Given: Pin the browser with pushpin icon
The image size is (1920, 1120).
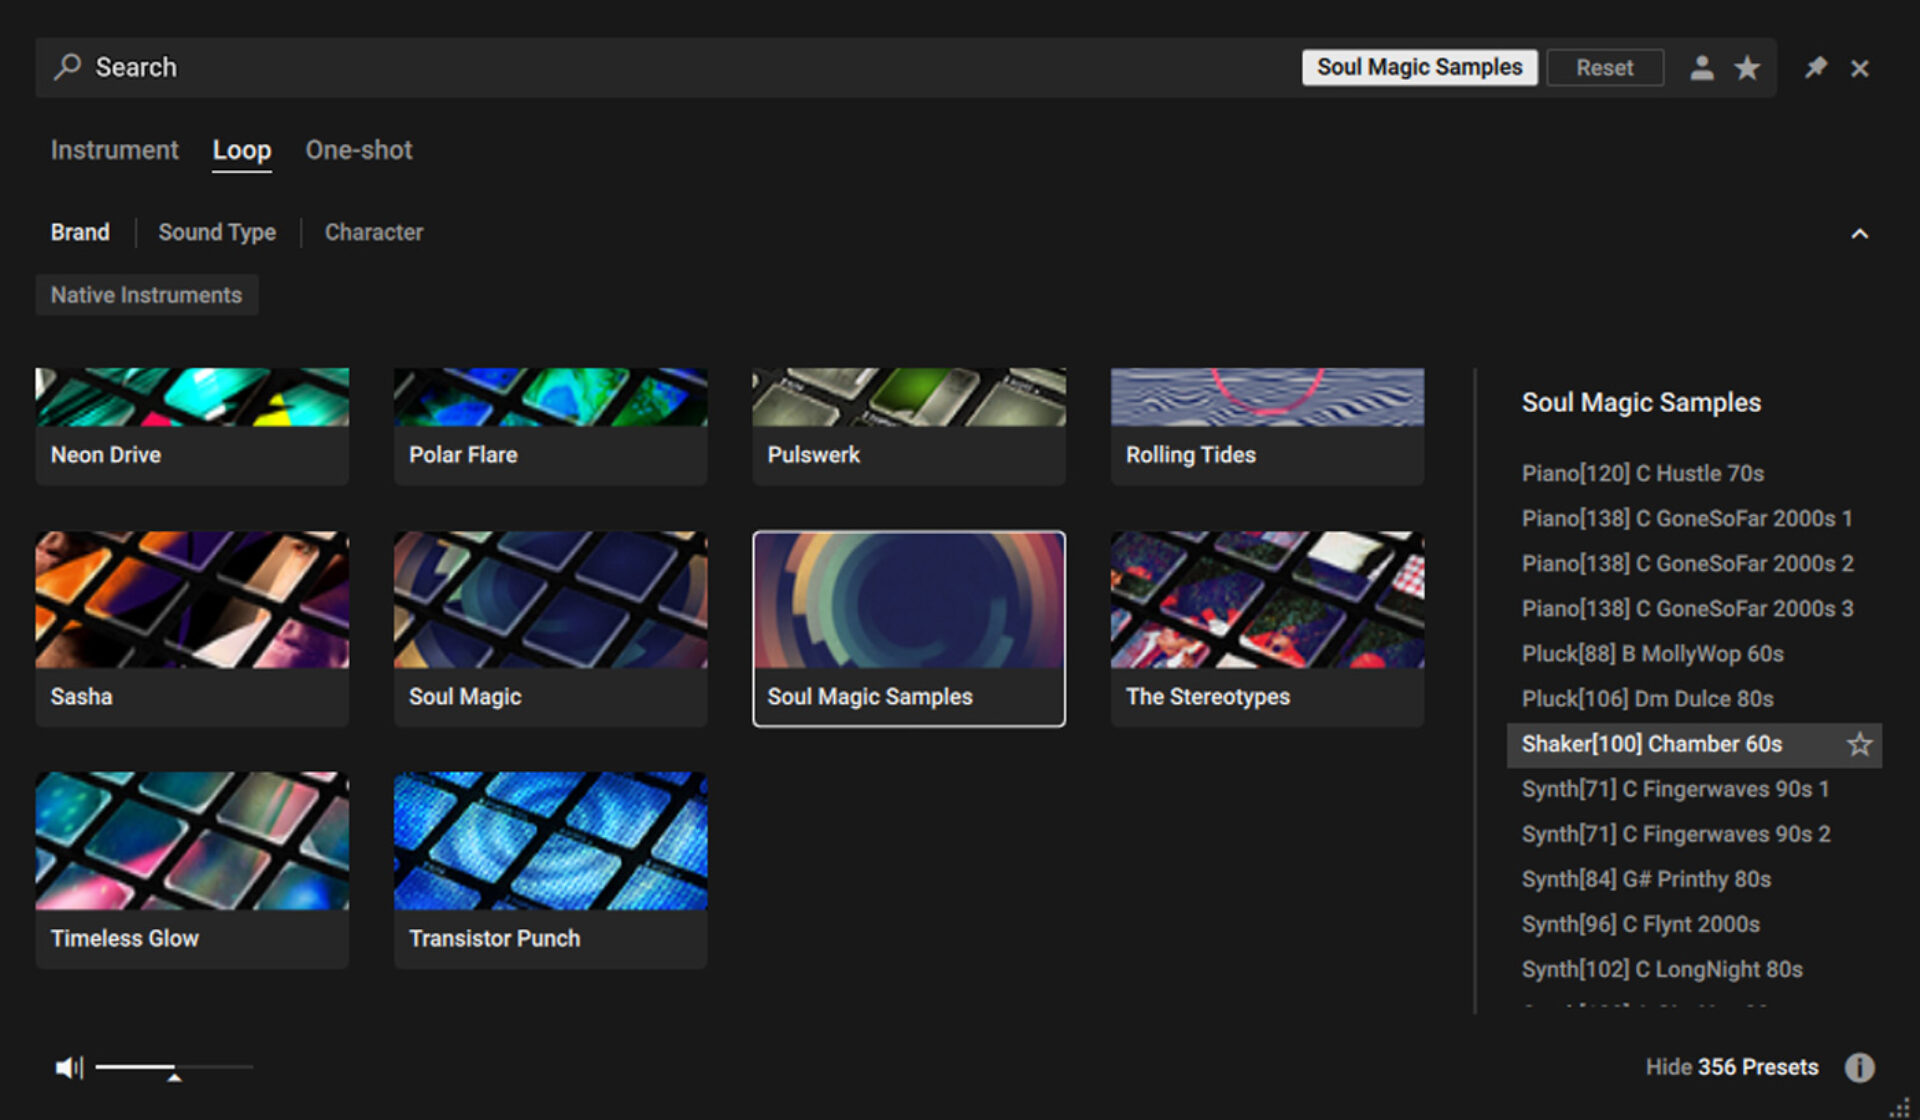Looking at the screenshot, I should pyautogui.click(x=1815, y=68).
